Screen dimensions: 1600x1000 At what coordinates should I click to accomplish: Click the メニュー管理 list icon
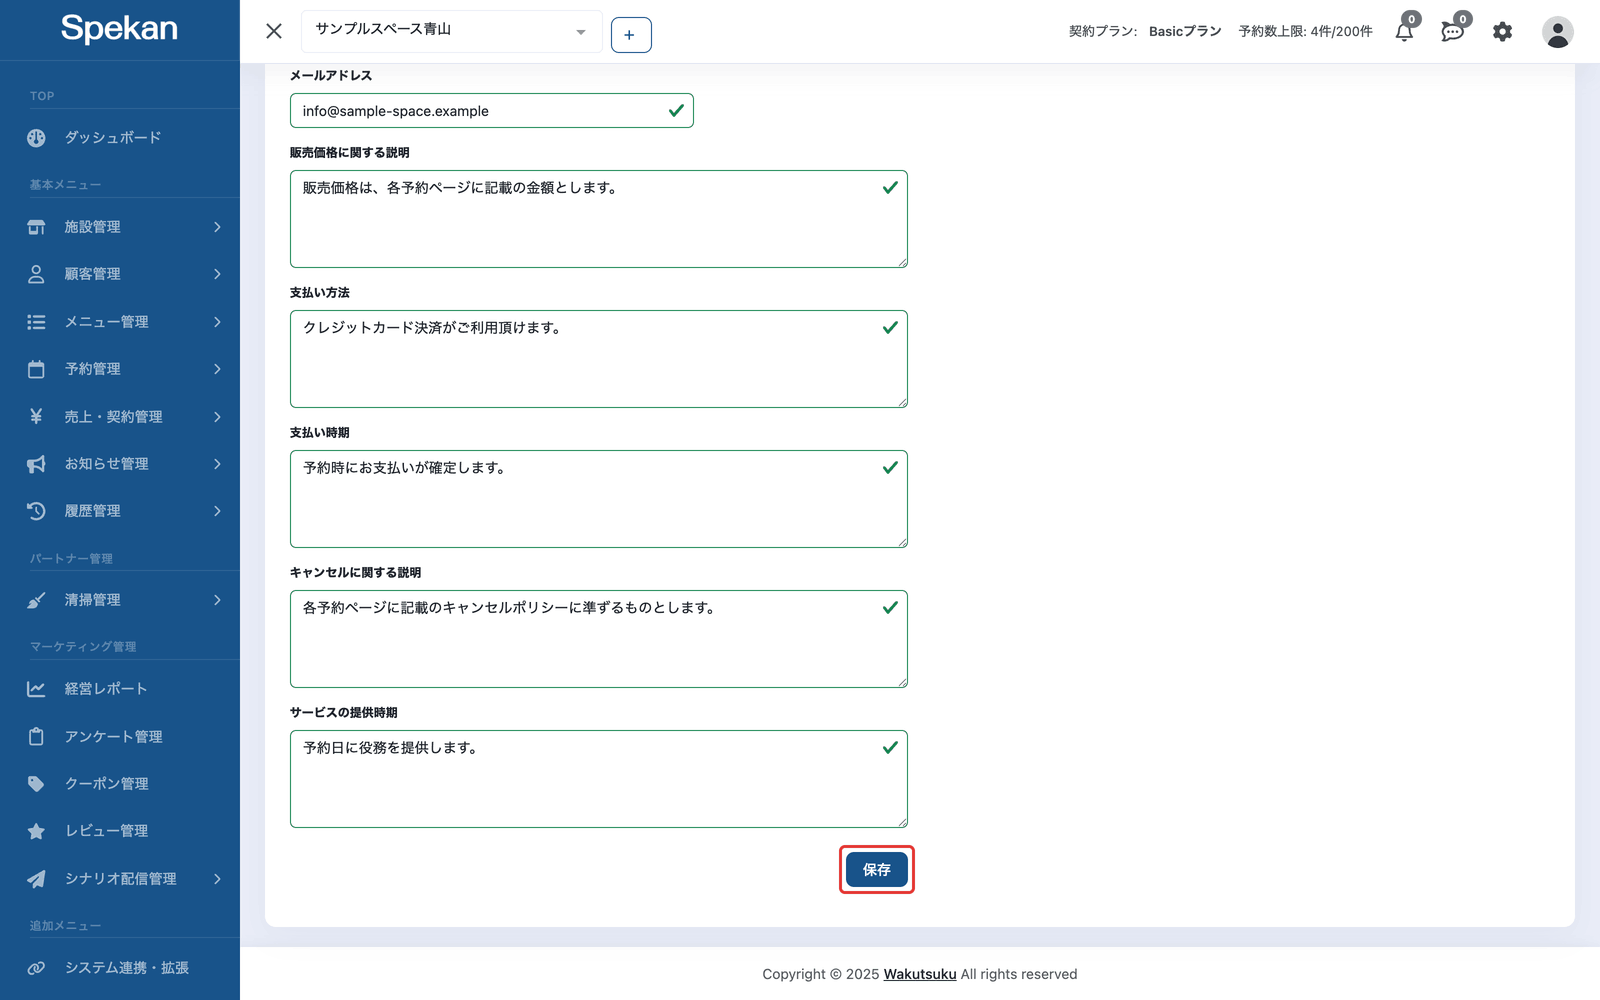pos(36,322)
